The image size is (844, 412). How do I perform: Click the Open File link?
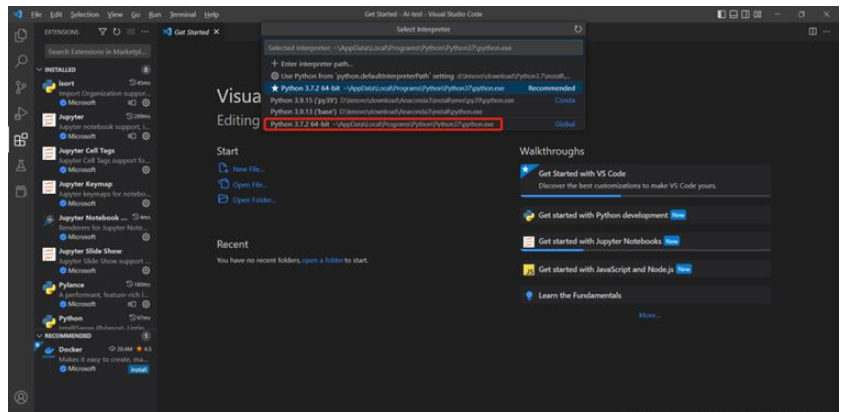pos(250,185)
